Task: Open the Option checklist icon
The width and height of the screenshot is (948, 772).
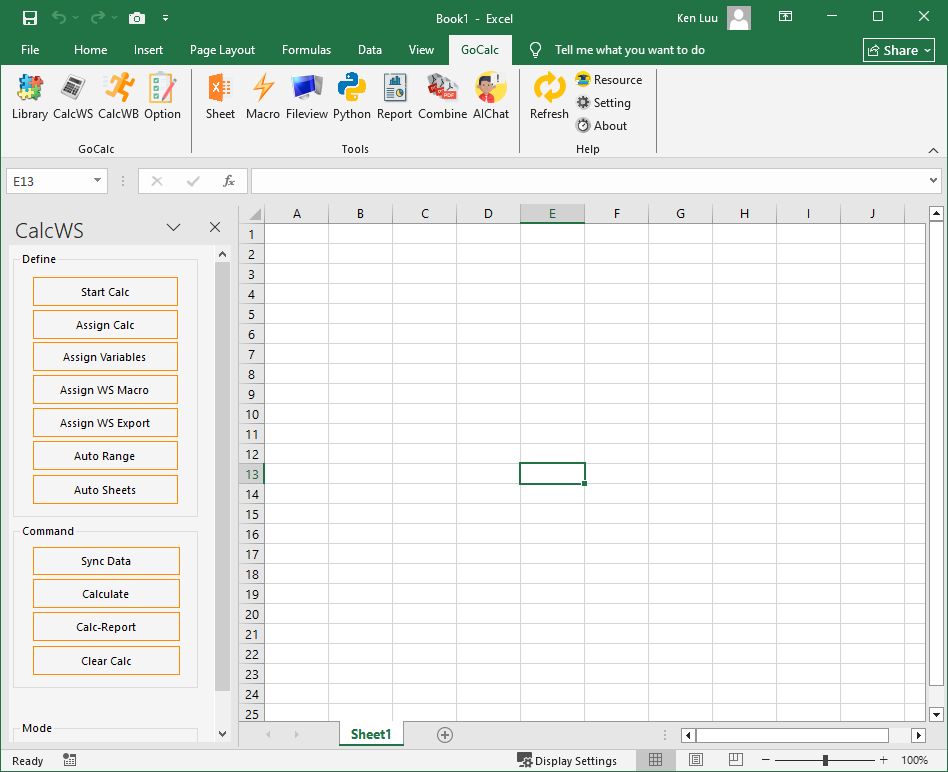Action: pyautogui.click(x=162, y=97)
